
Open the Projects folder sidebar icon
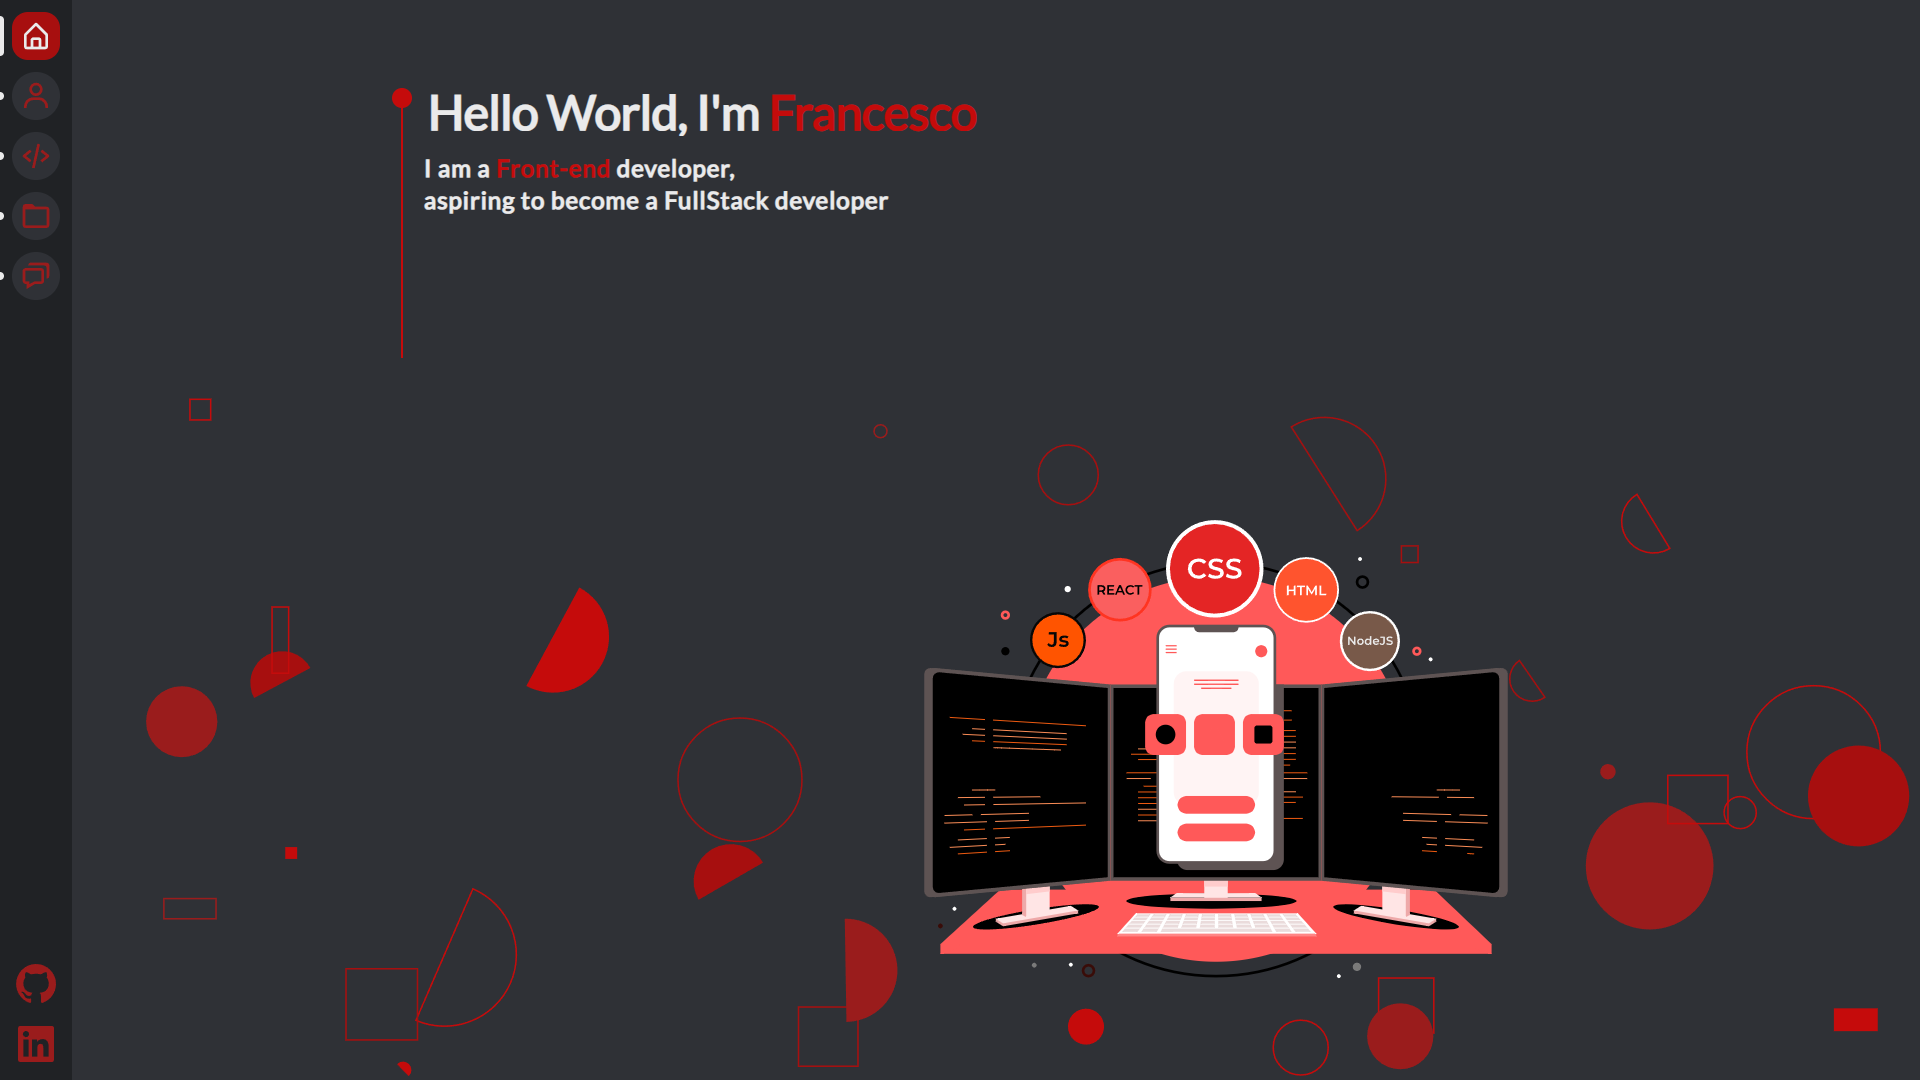tap(36, 216)
